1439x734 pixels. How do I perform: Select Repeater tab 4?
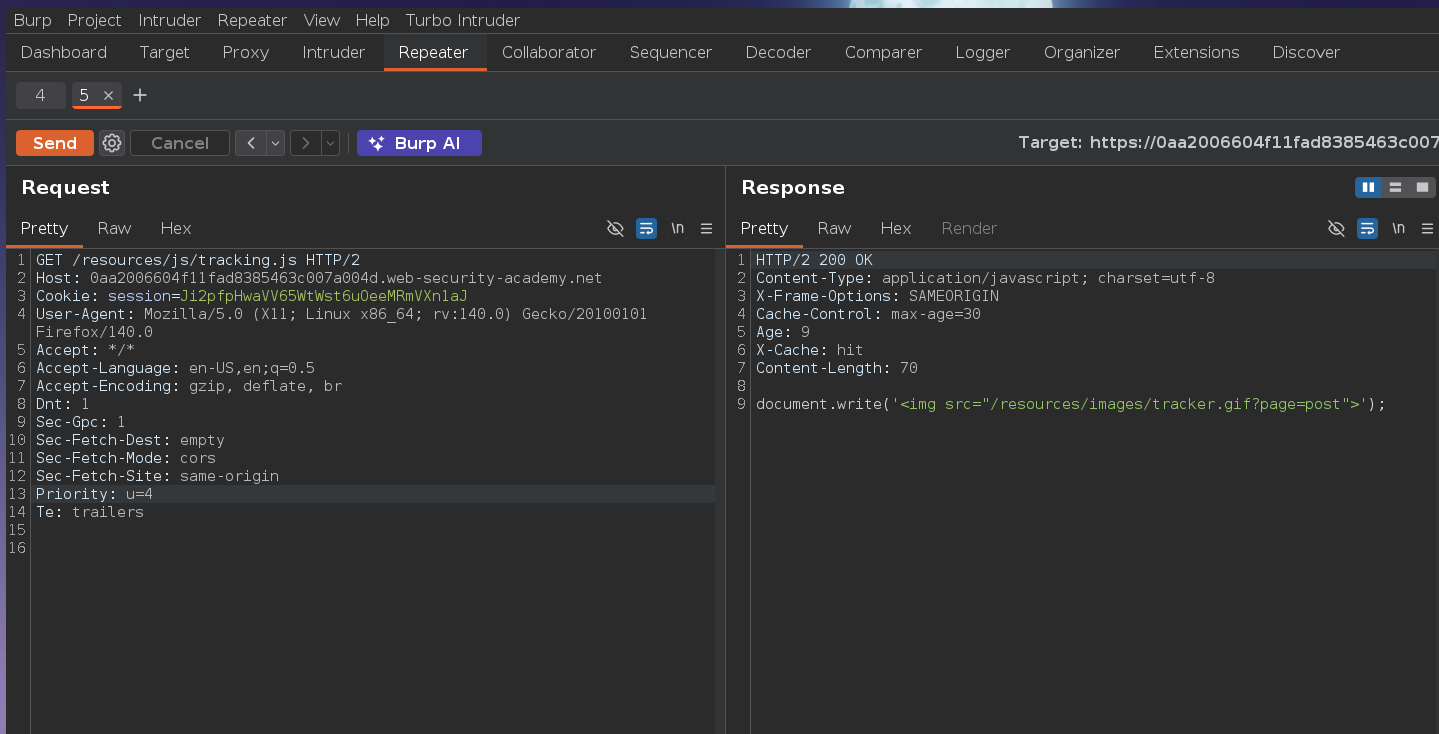40,95
